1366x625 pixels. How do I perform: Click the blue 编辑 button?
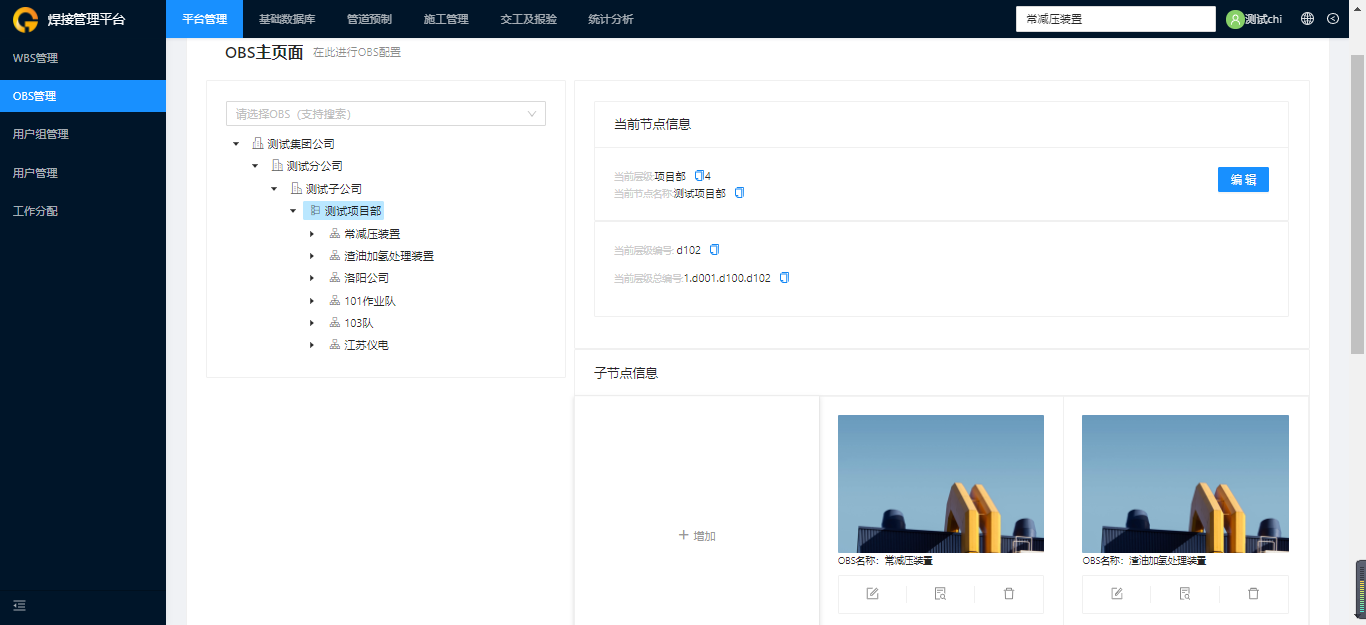(x=1243, y=180)
